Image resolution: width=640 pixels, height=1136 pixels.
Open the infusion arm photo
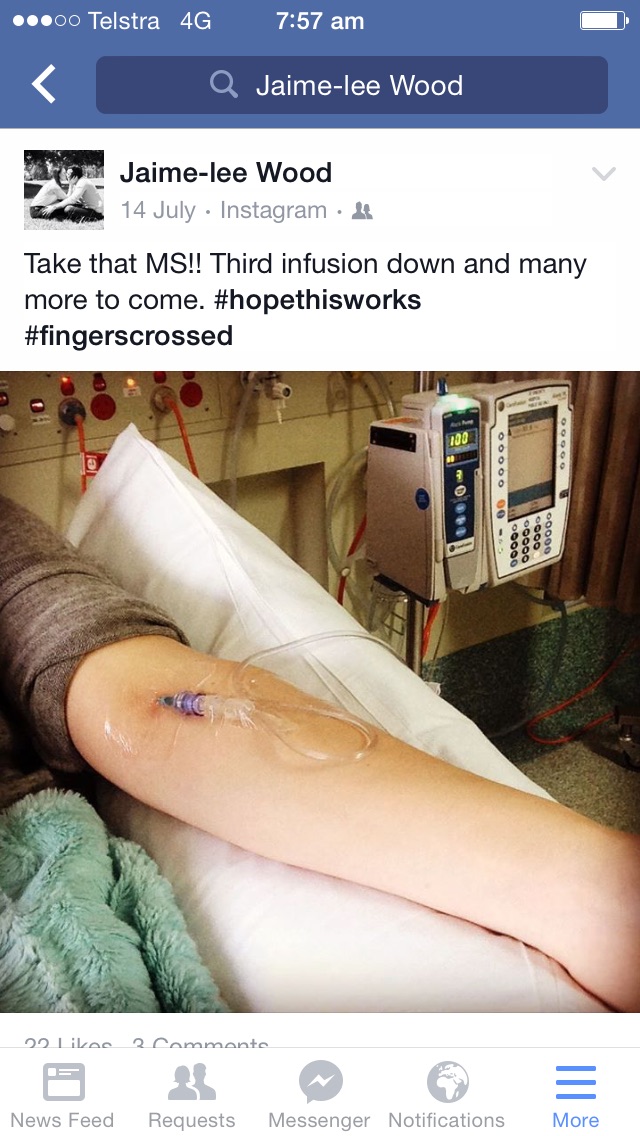tap(320, 692)
